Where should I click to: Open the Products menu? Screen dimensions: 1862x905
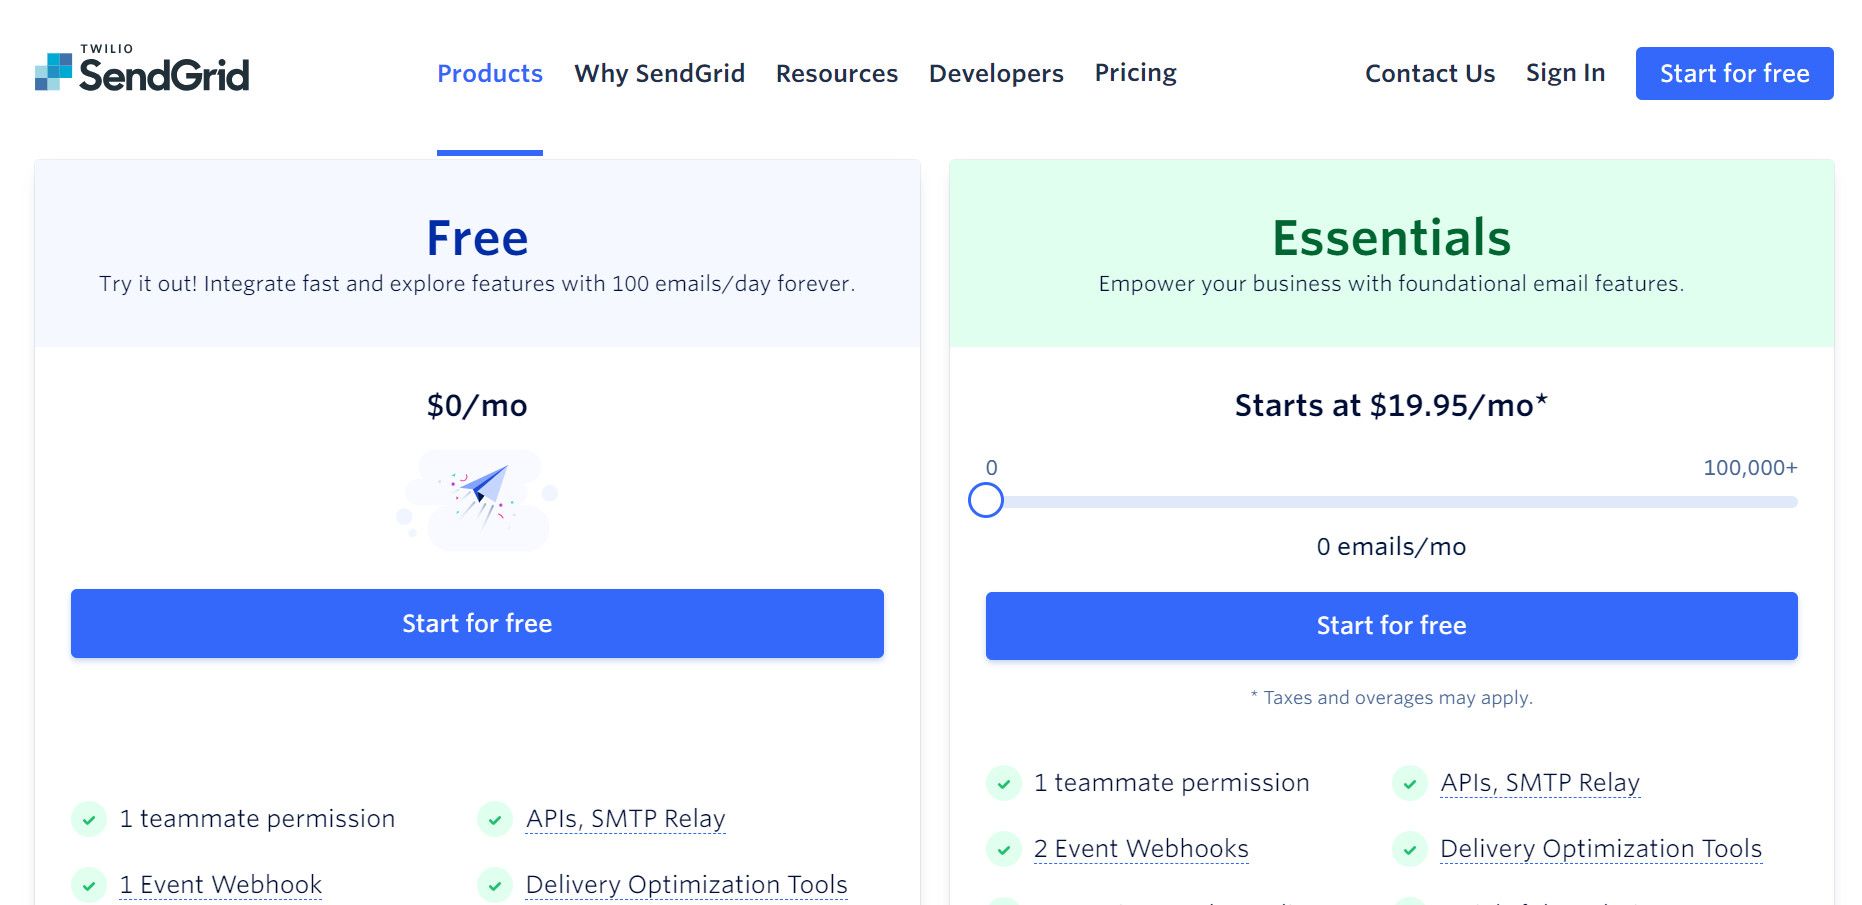(x=490, y=74)
